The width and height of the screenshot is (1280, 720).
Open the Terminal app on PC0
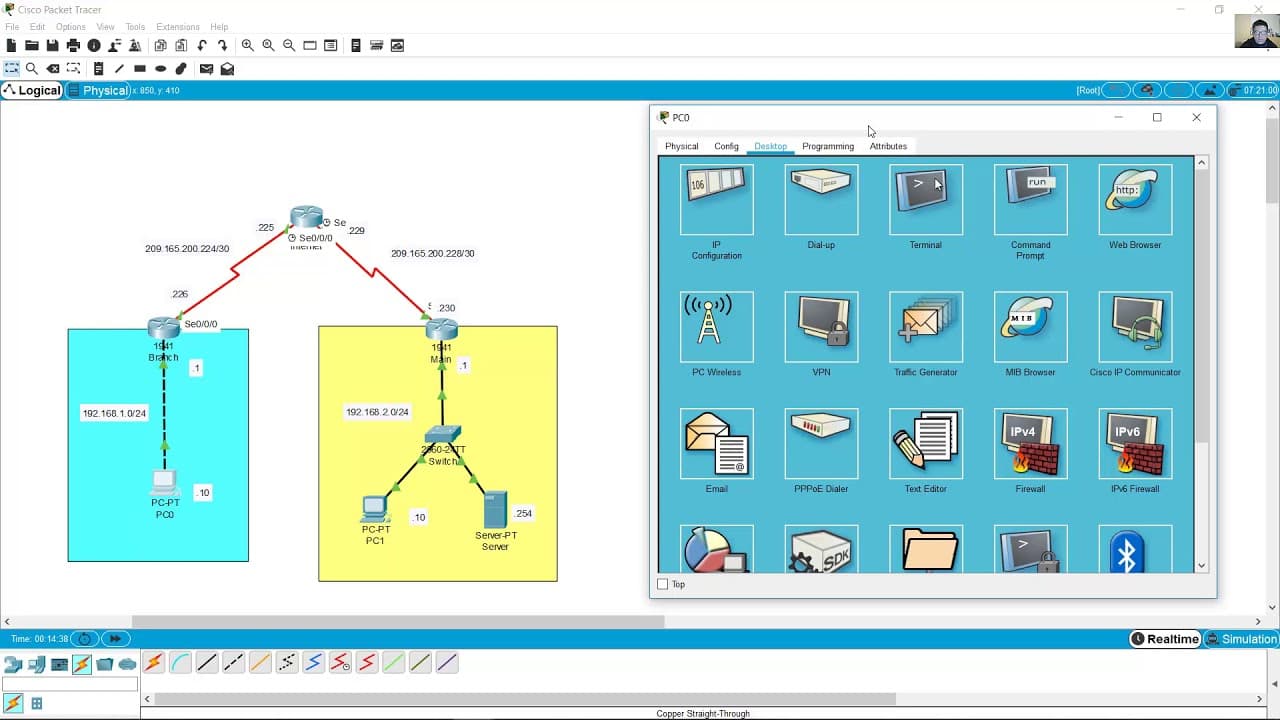926,200
